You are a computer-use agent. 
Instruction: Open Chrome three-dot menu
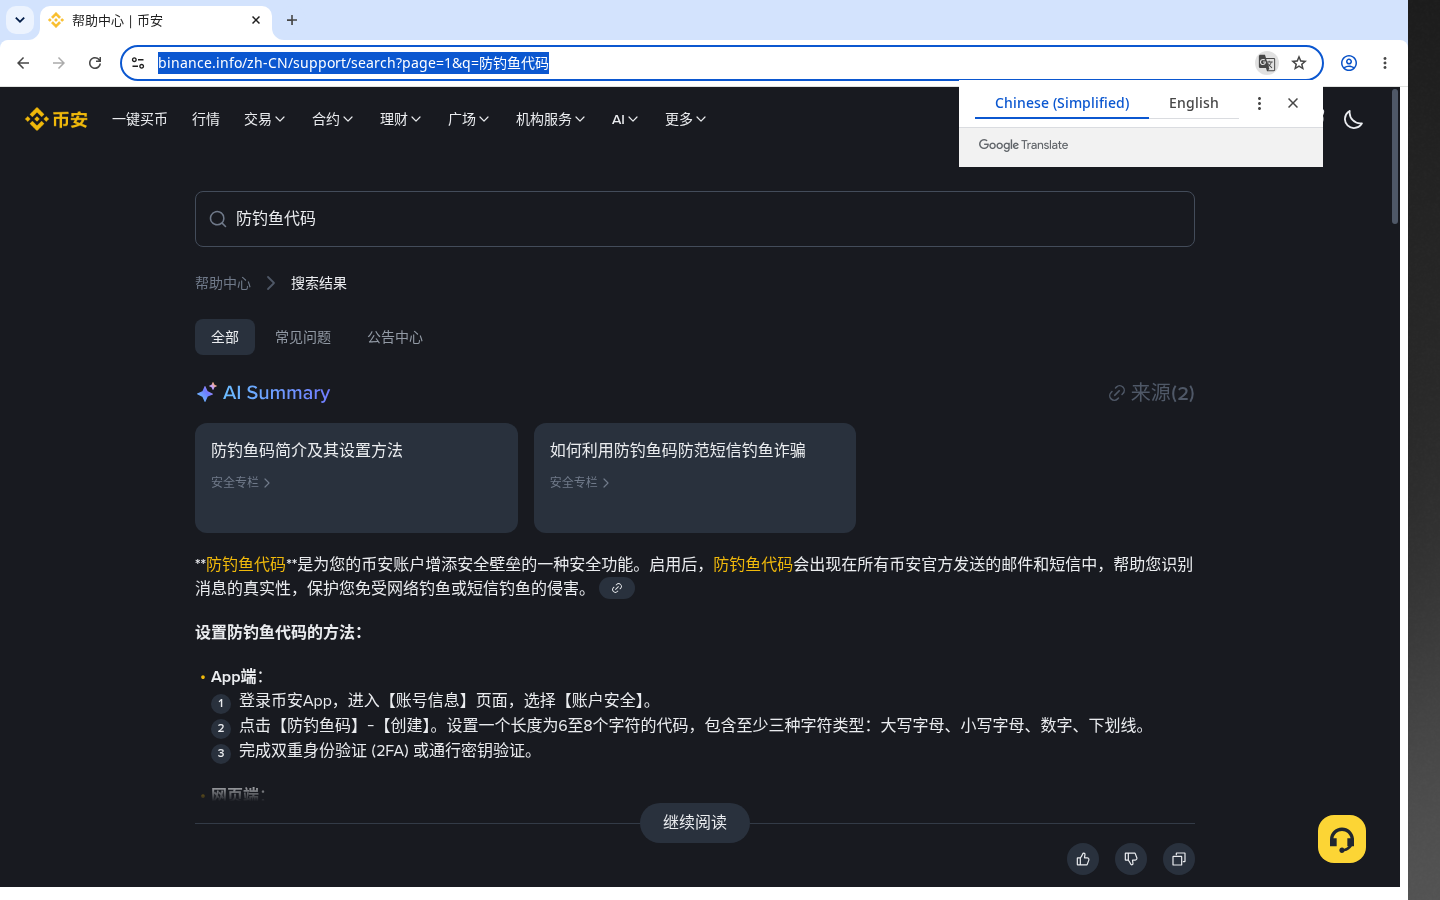pos(1385,63)
